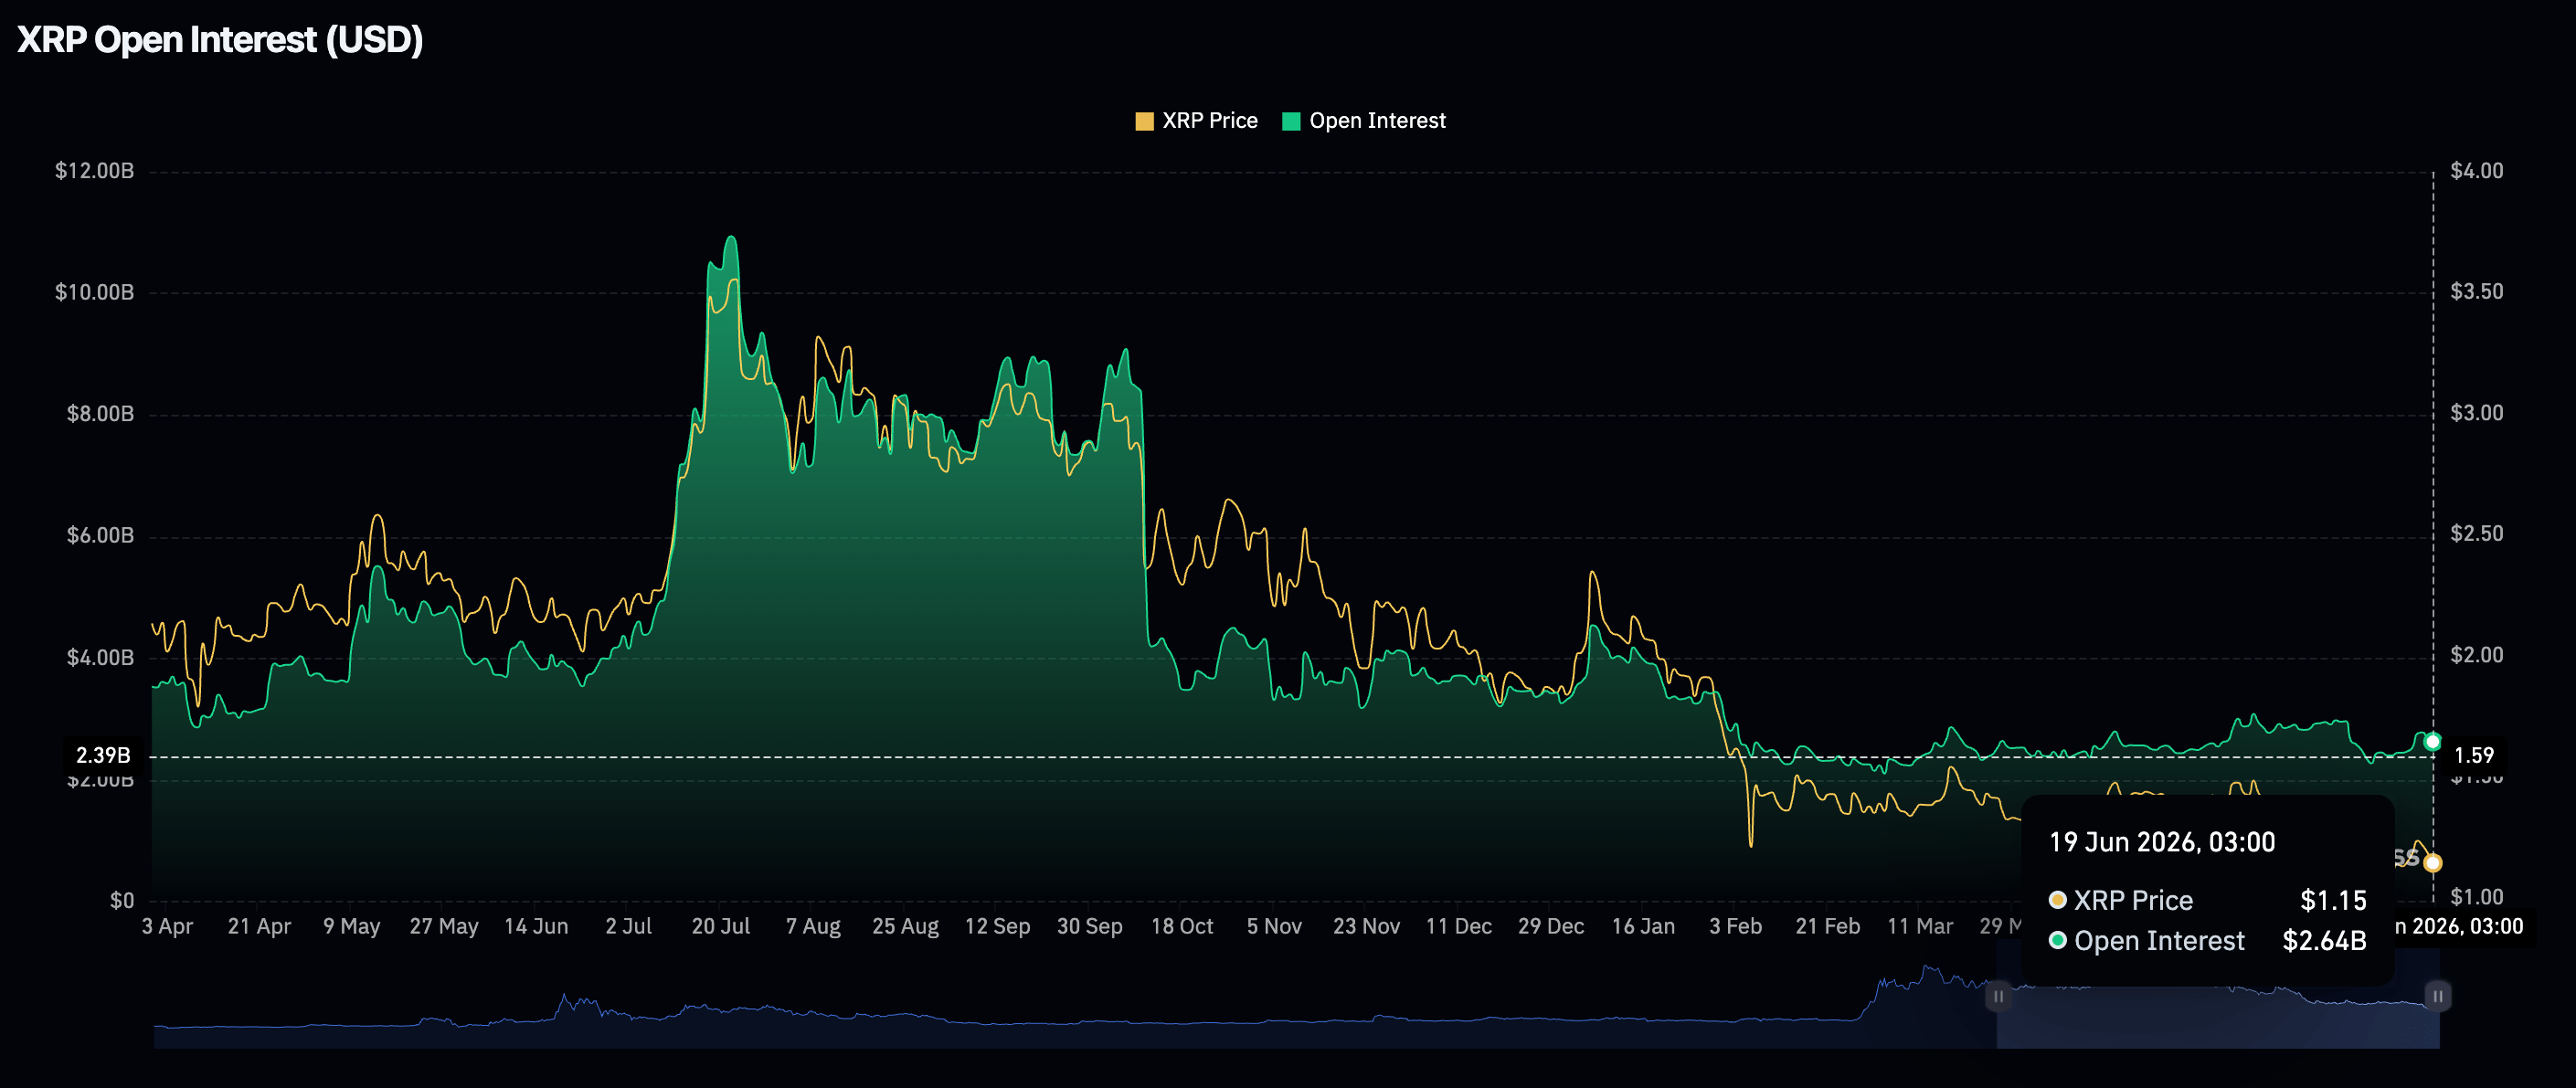Click the 14 Jun date label
Screen dimensions: 2576x1088
(536, 927)
